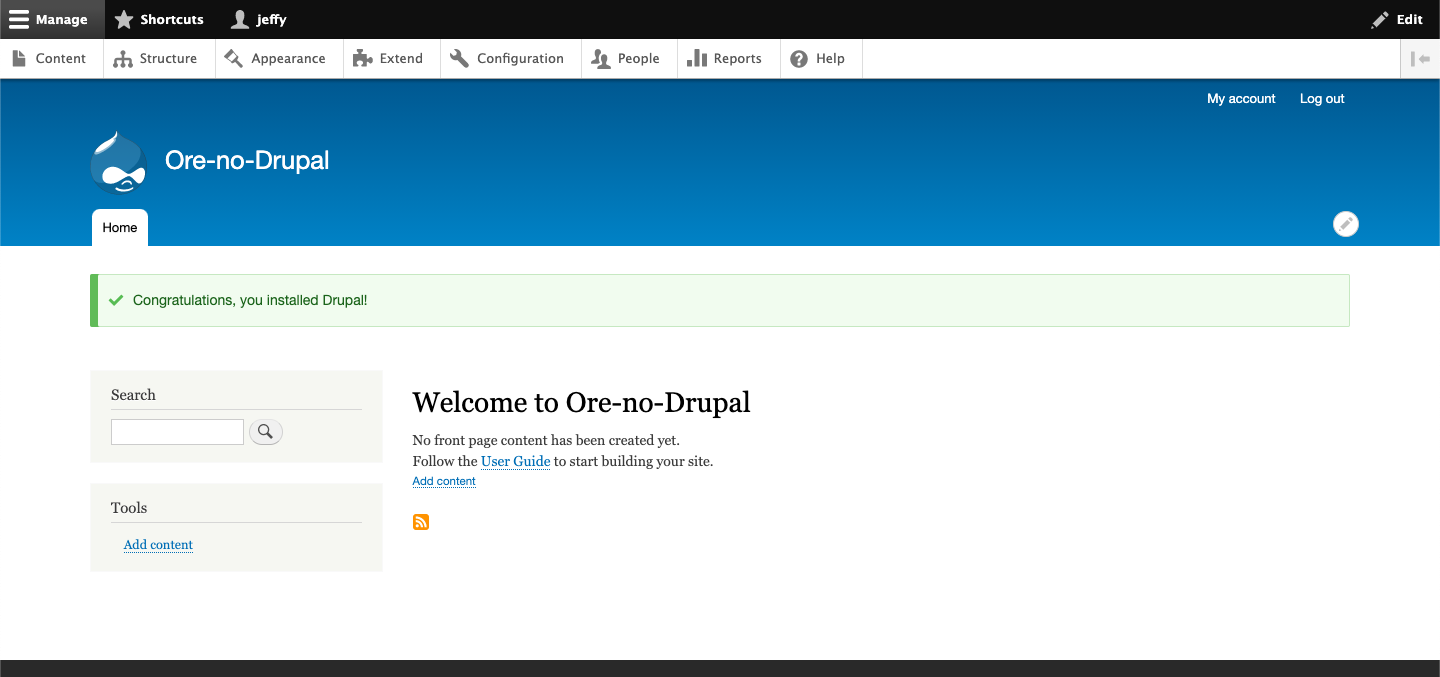Screen dimensions: 1440x677
Task: Focus the Search text field
Action: click(x=177, y=432)
